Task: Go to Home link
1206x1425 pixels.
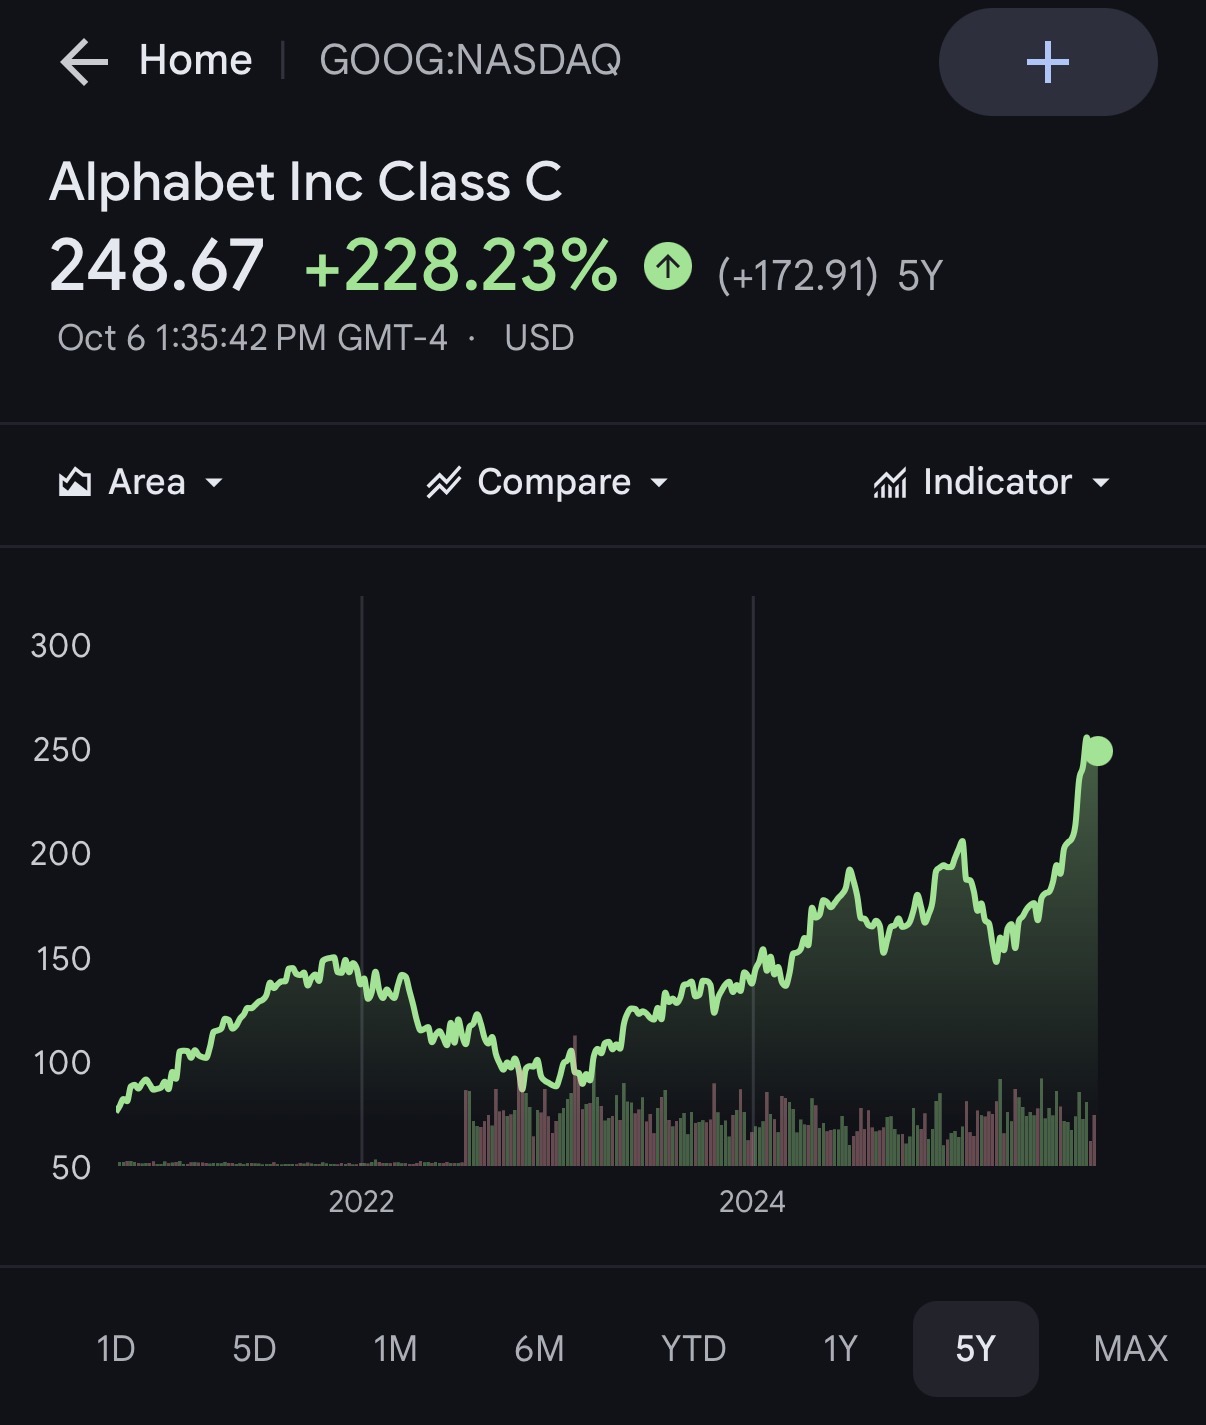Action: [x=195, y=60]
